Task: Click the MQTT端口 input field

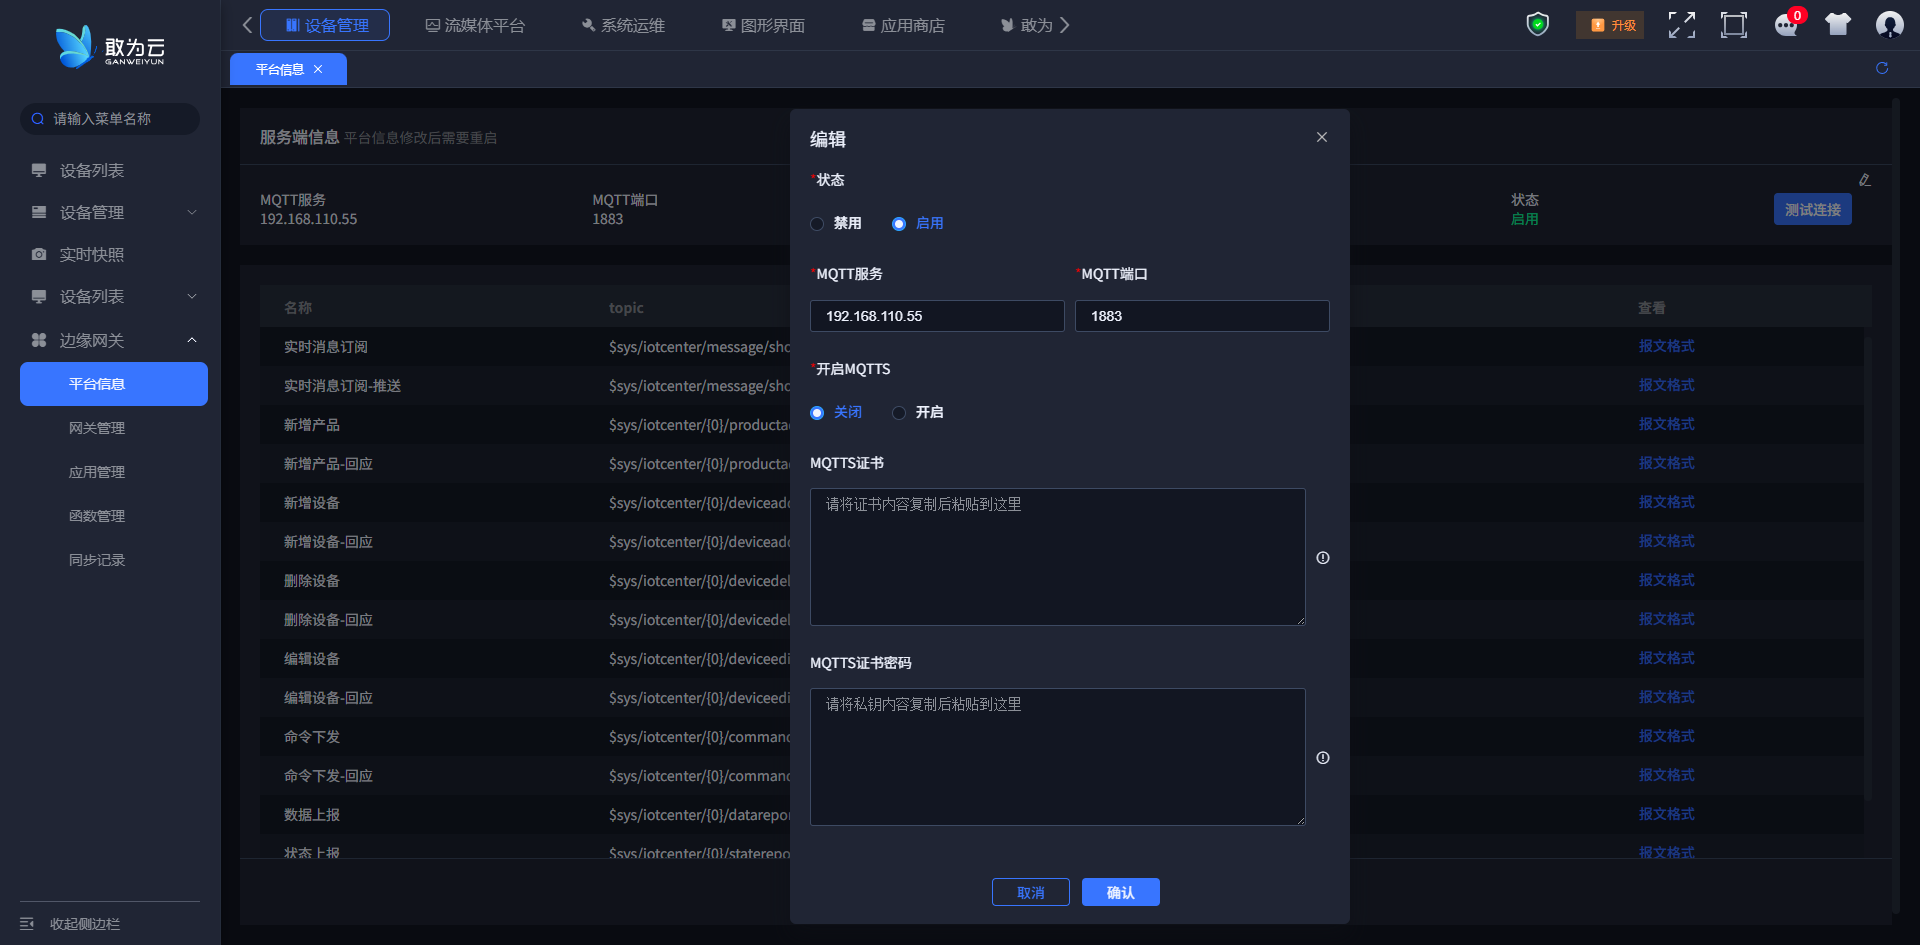Action: click(1201, 316)
